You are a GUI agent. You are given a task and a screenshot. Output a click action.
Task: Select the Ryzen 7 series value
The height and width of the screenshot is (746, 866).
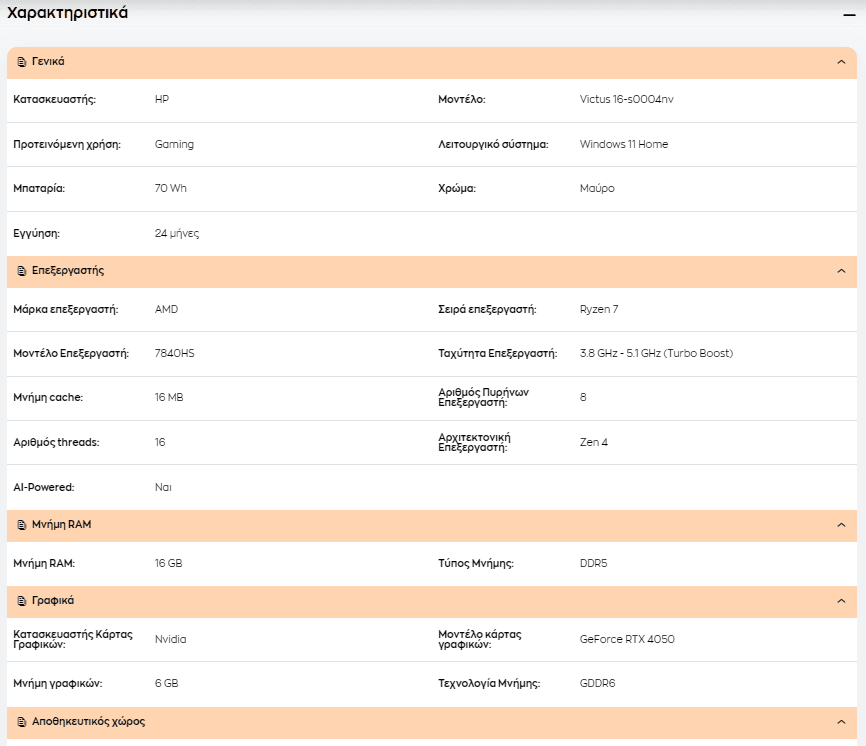(x=599, y=309)
